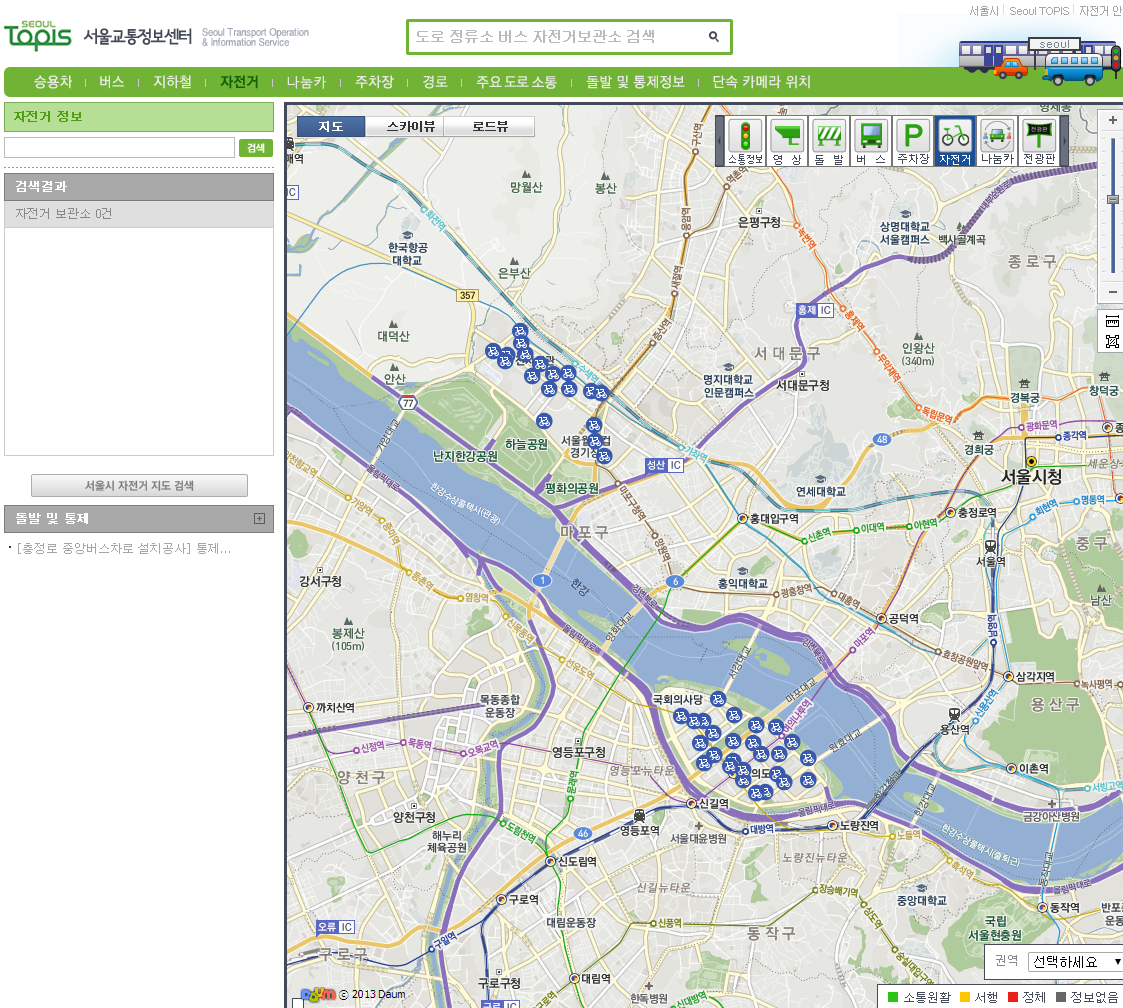
Task: Select the distance ruler measuring tool
Action: click(x=1112, y=321)
